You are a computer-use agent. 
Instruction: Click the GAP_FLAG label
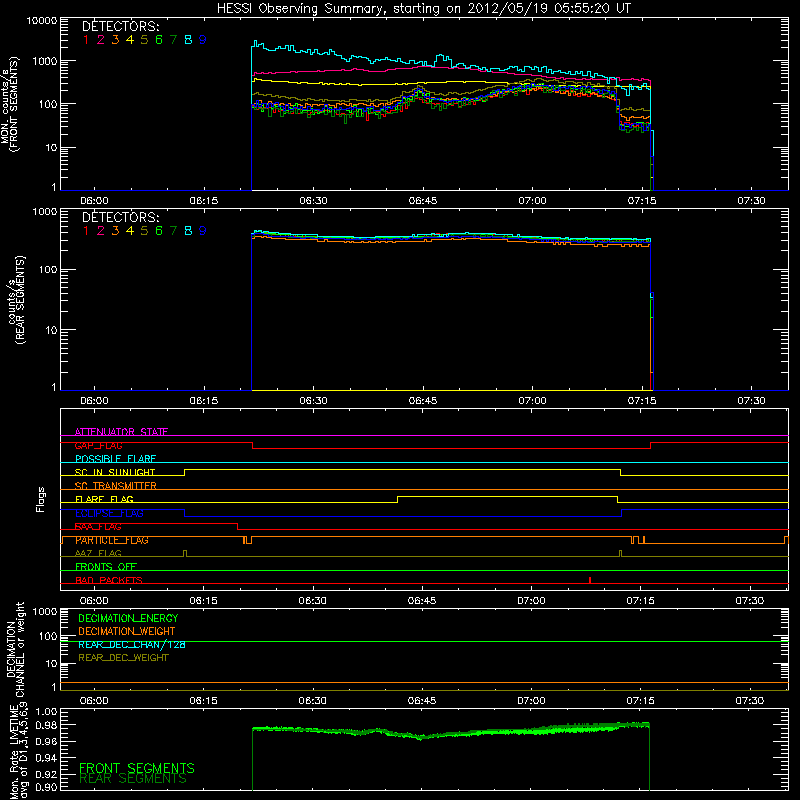click(98, 445)
